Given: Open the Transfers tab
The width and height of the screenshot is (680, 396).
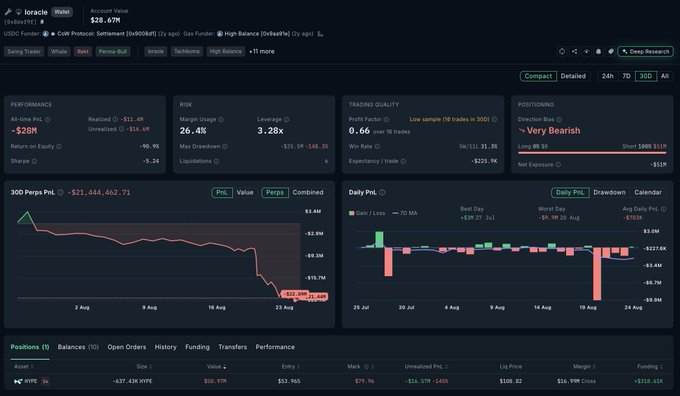Looking at the screenshot, I should click(x=232, y=347).
